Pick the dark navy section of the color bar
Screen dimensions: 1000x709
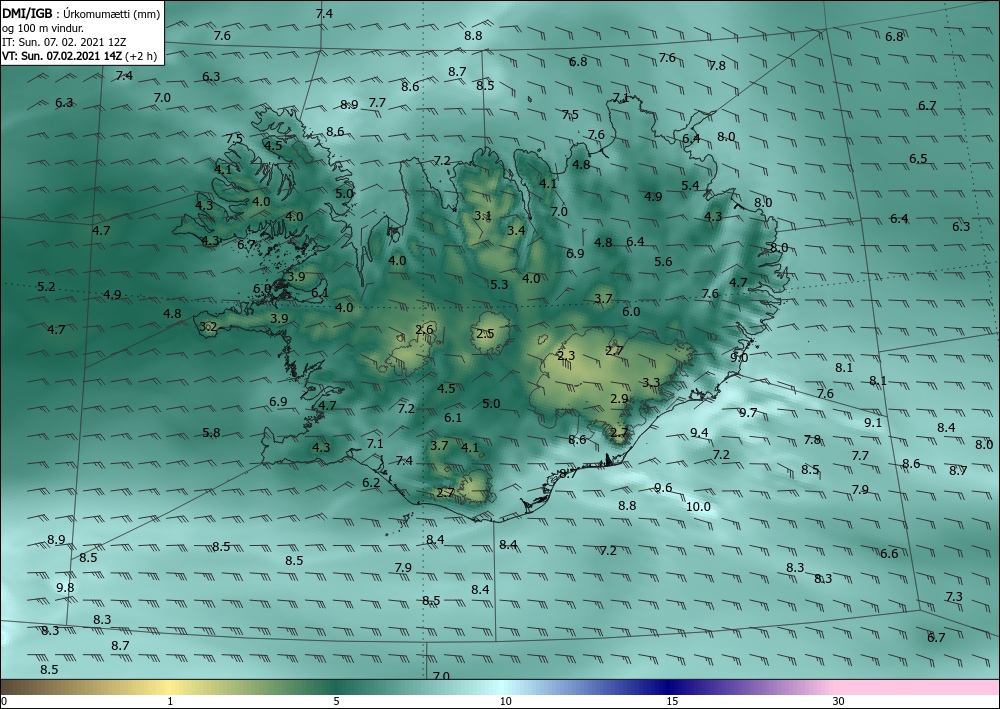click(x=670, y=687)
